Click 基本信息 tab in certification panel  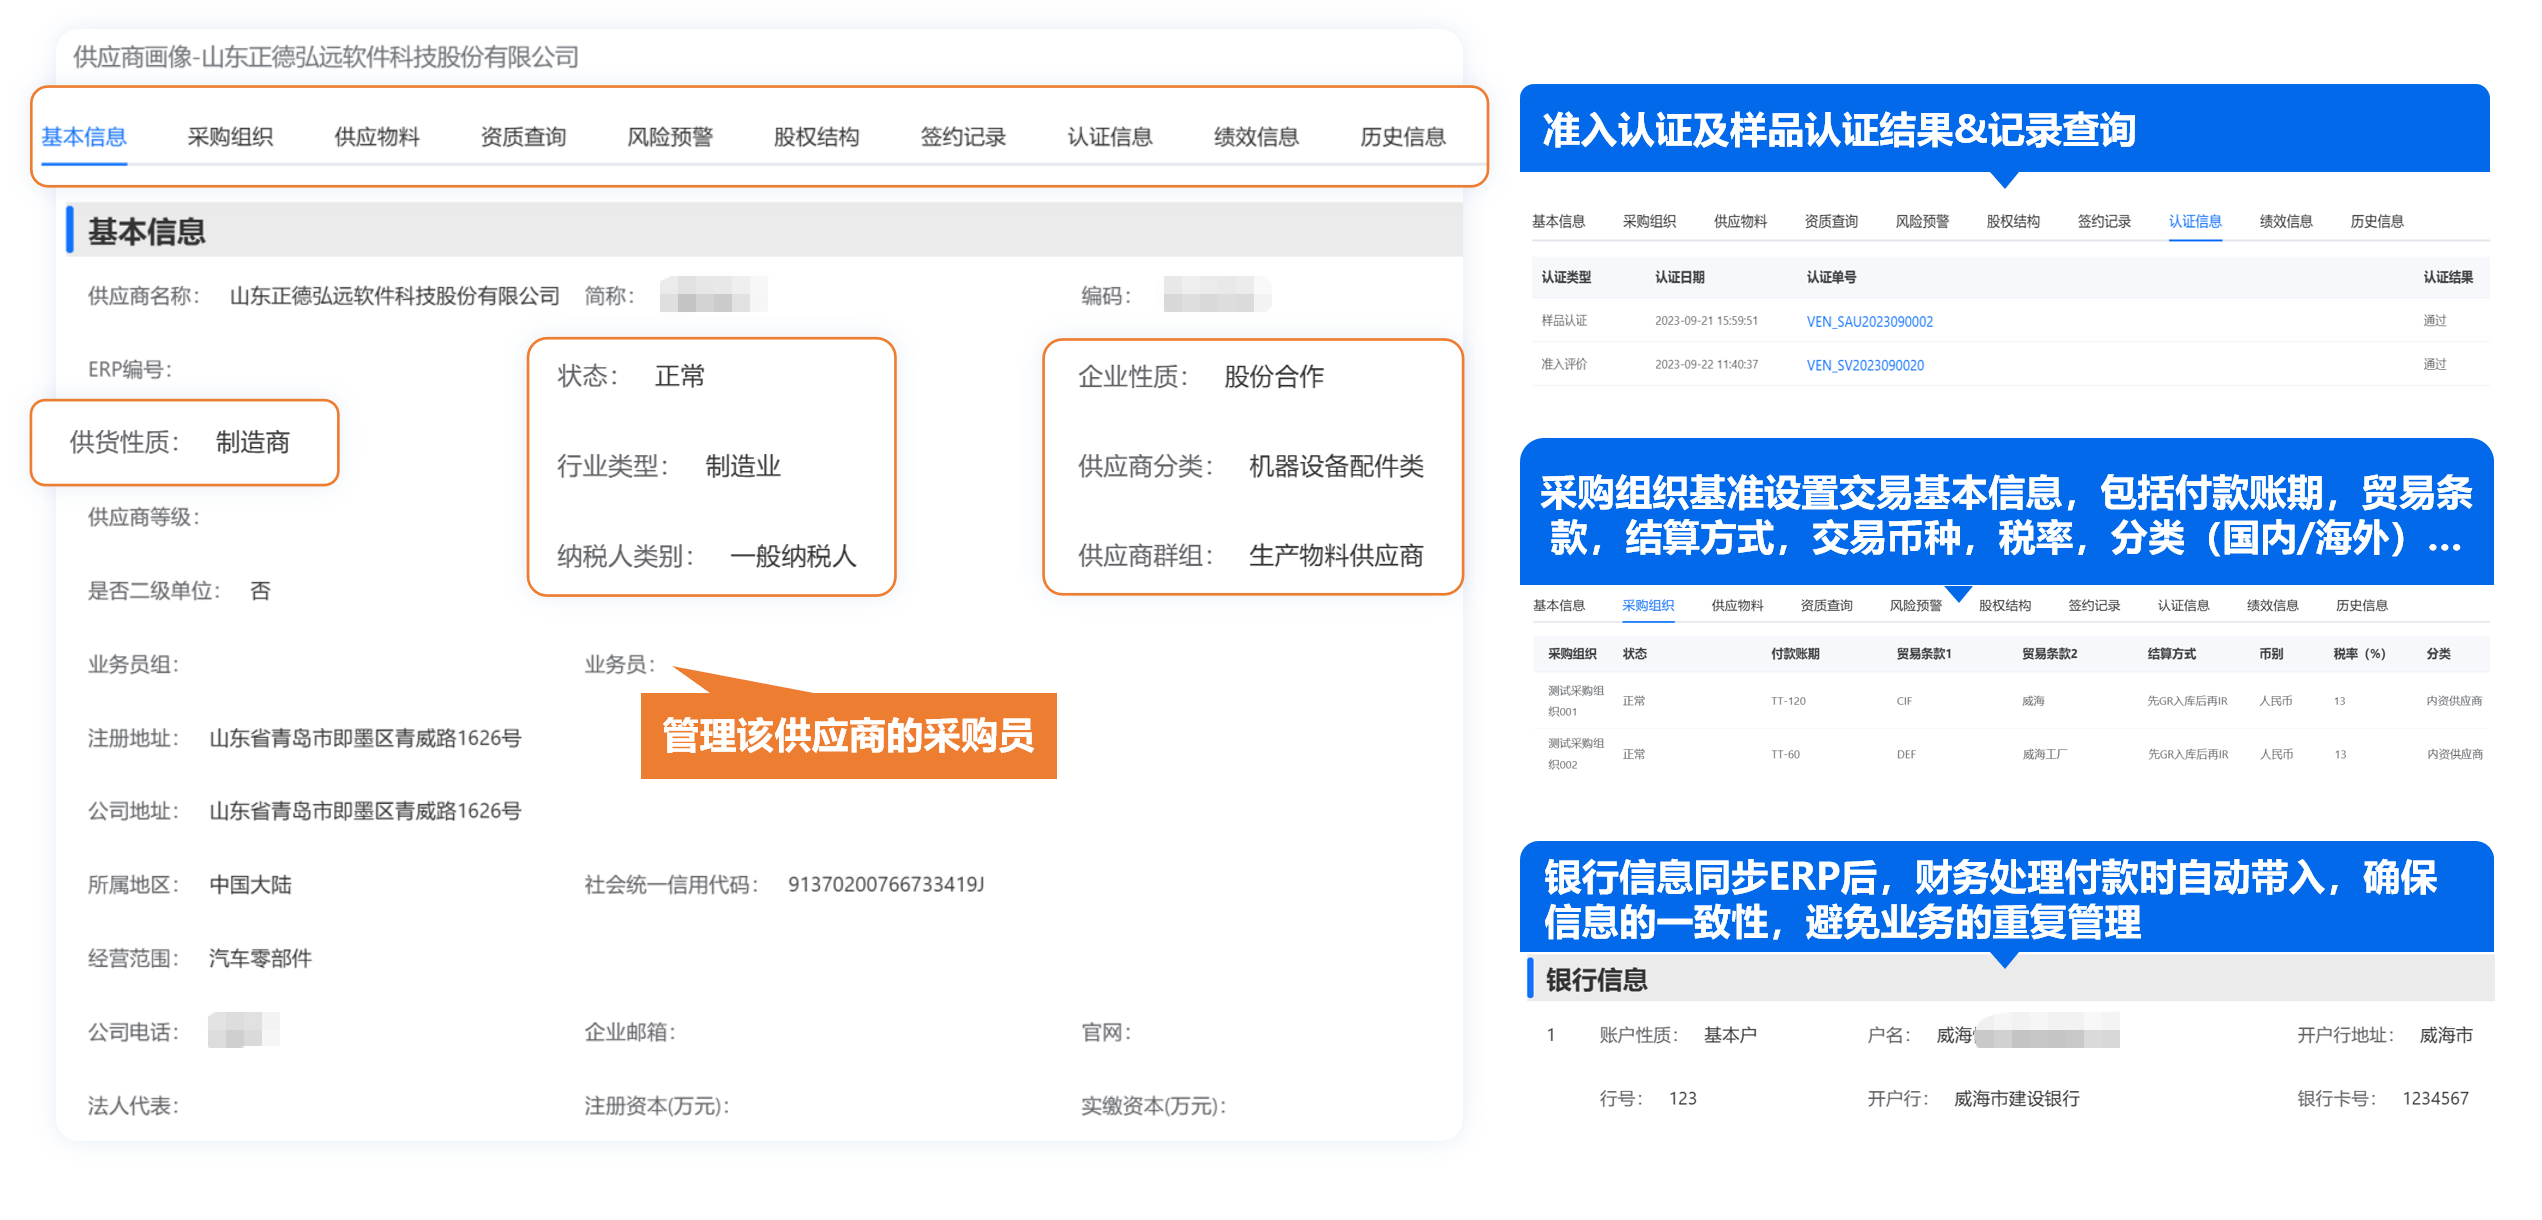coord(1558,222)
